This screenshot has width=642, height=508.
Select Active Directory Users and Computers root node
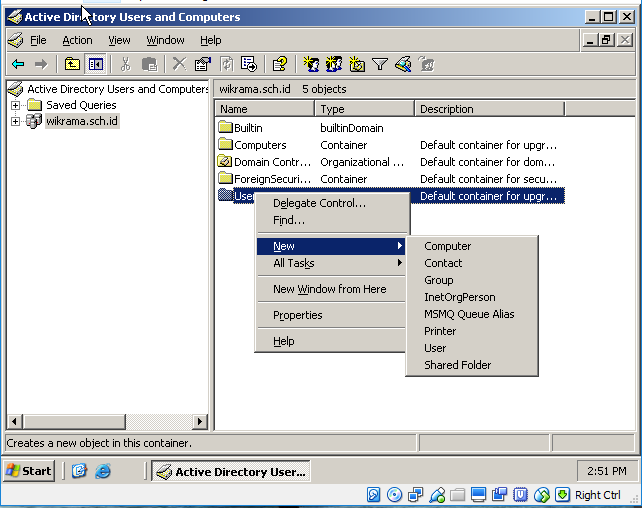click(x=118, y=89)
